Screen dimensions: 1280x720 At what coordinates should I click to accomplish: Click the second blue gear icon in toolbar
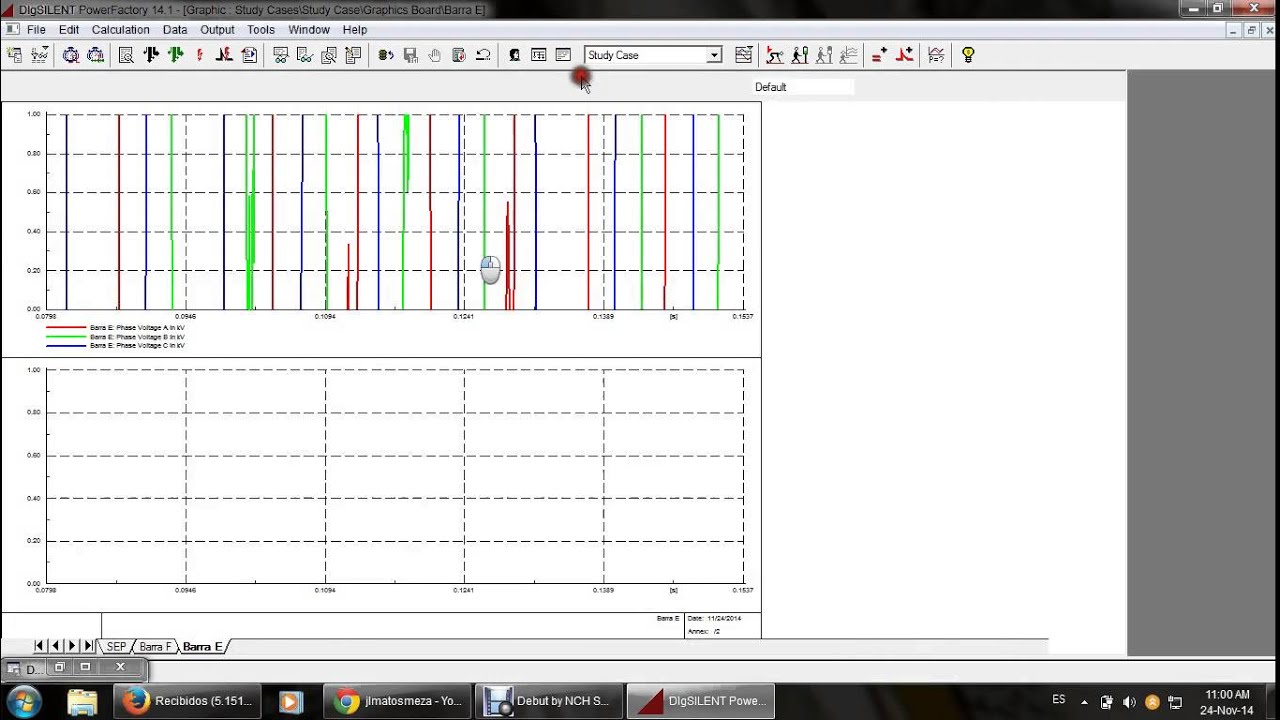tap(95, 55)
